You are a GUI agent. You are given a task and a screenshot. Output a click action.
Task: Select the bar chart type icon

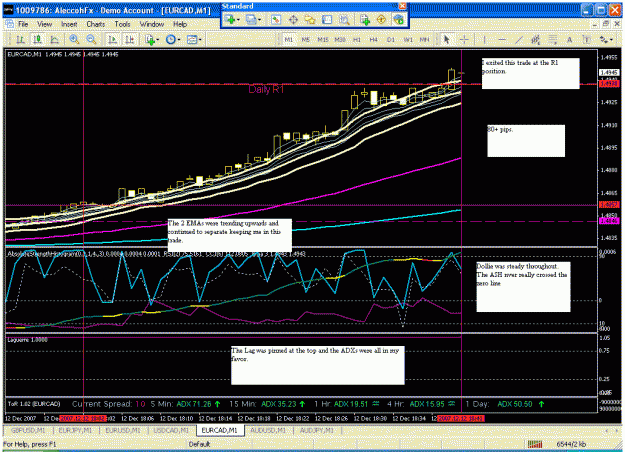click(20, 39)
